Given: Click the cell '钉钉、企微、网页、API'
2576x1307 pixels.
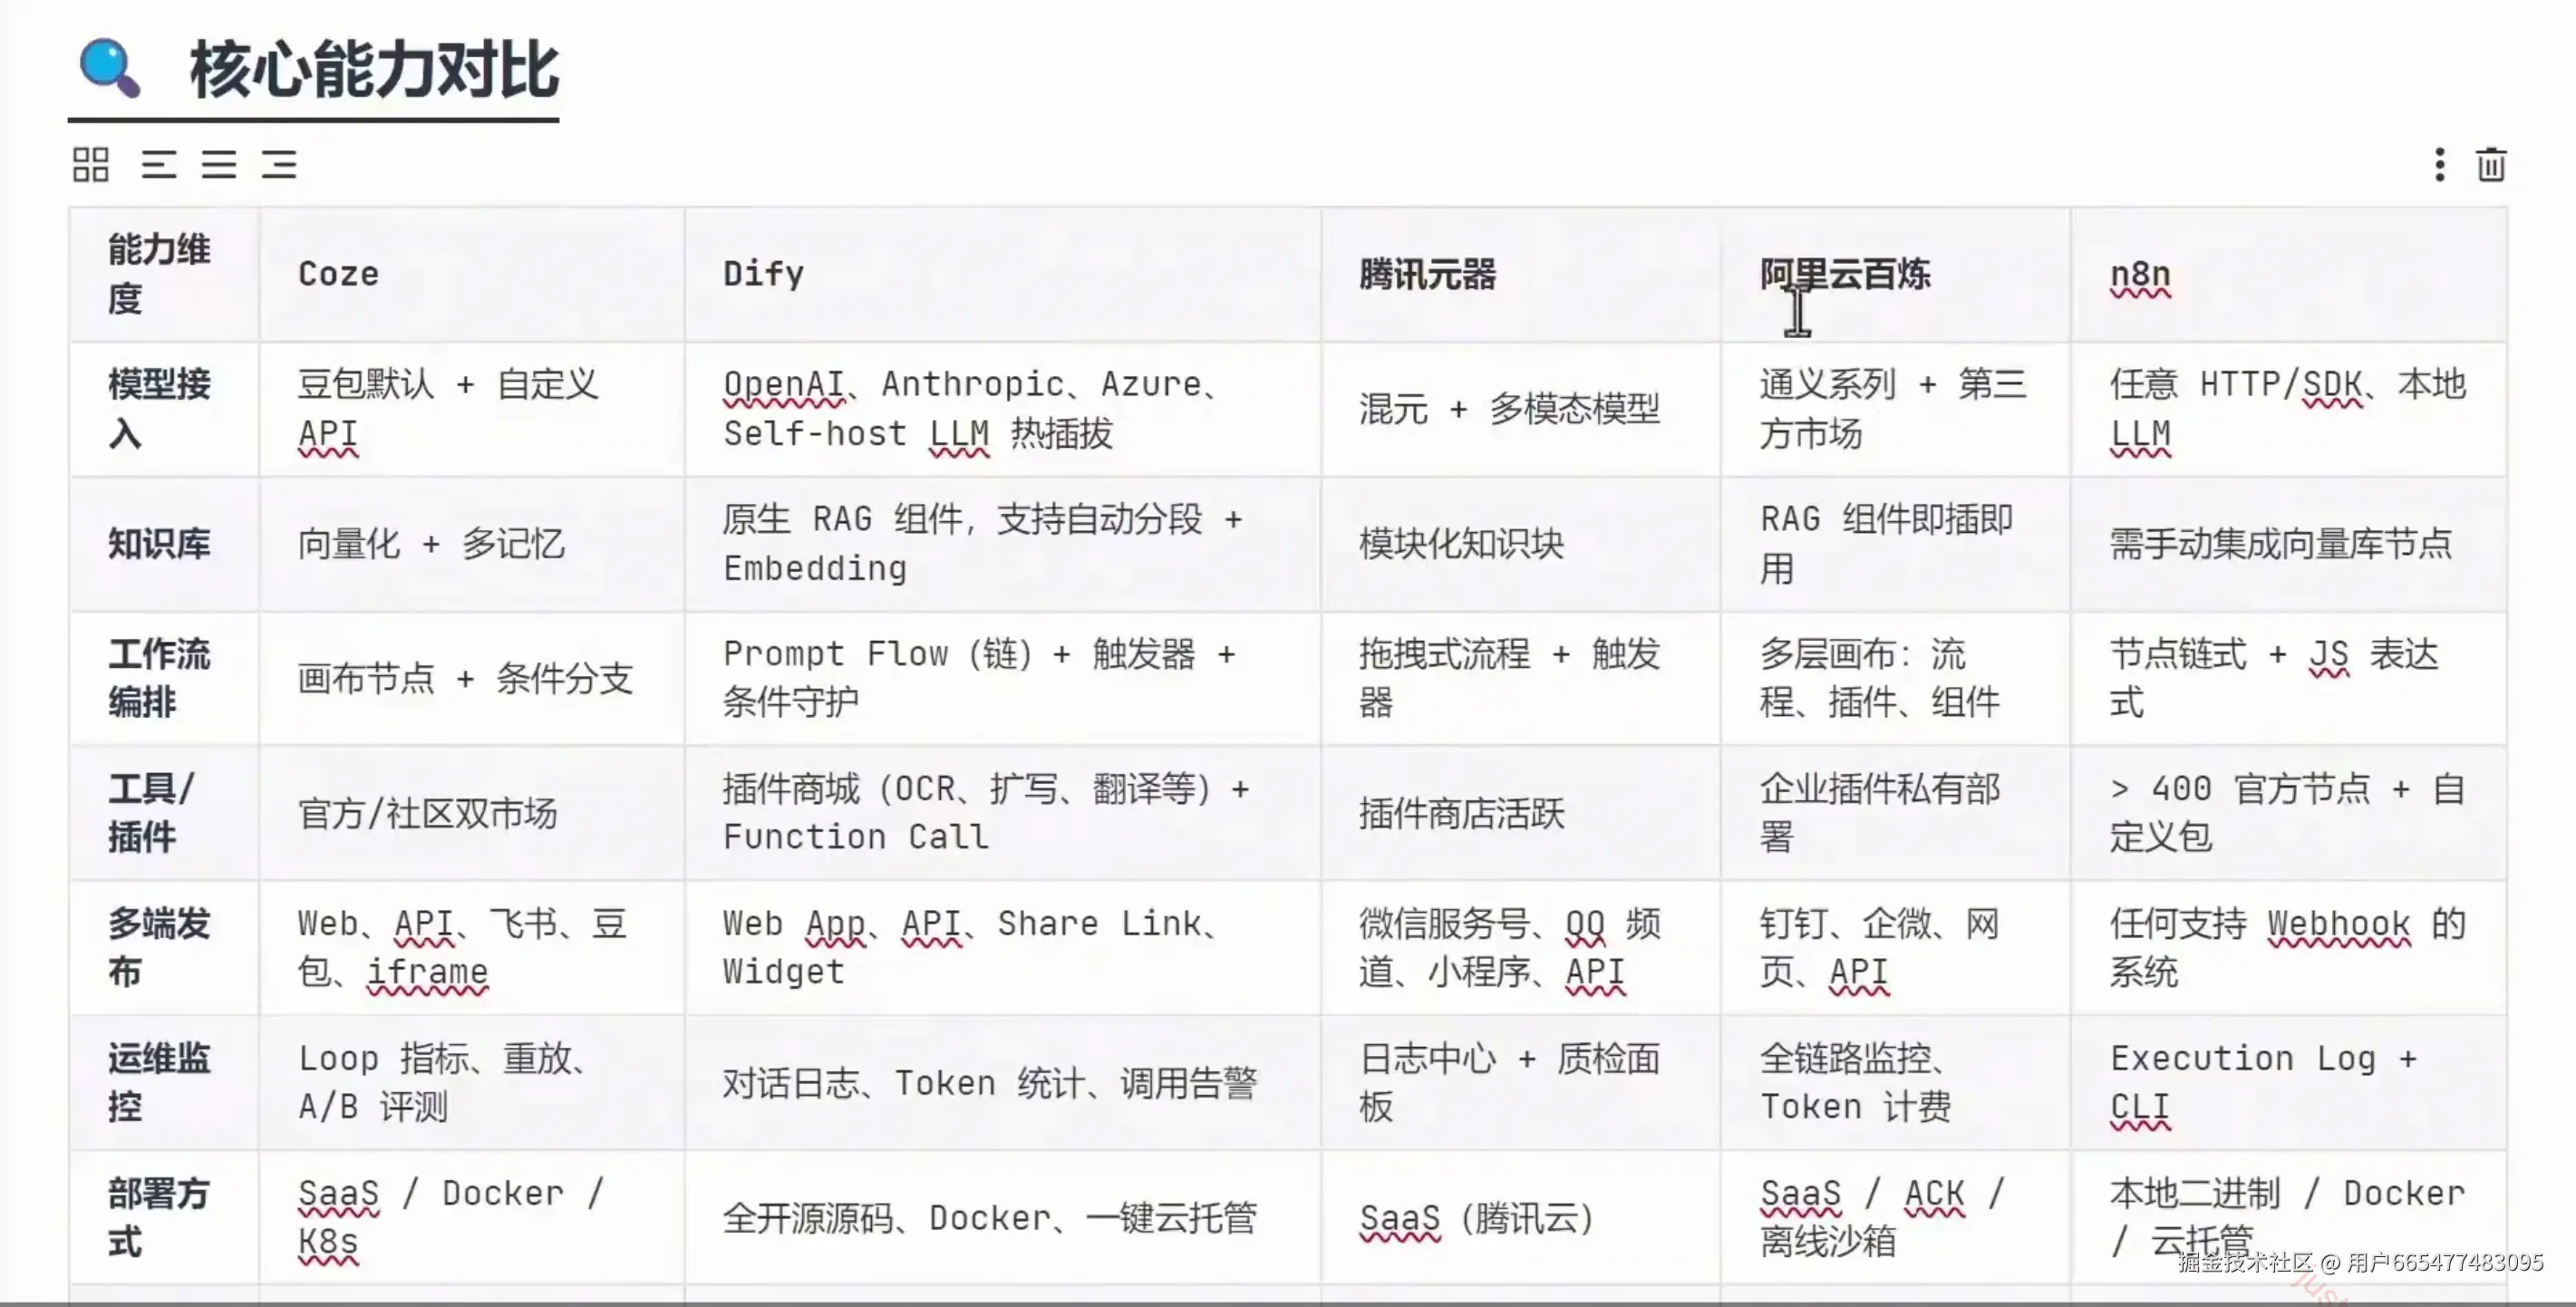Looking at the screenshot, I should 1896,948.
